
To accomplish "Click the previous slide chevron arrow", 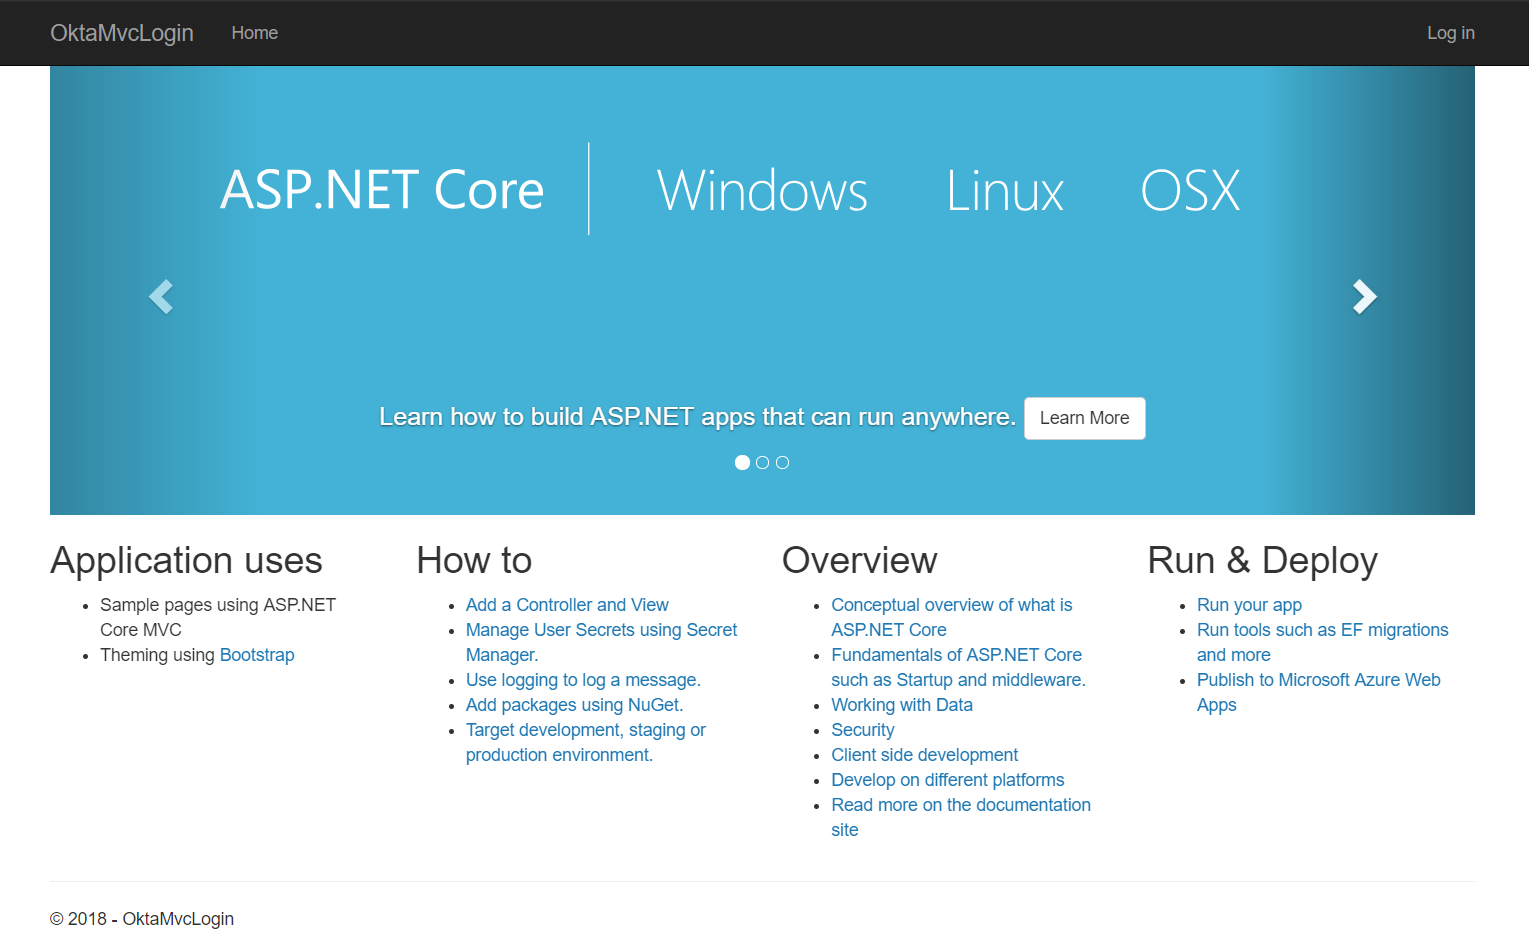I will (161, 296).
